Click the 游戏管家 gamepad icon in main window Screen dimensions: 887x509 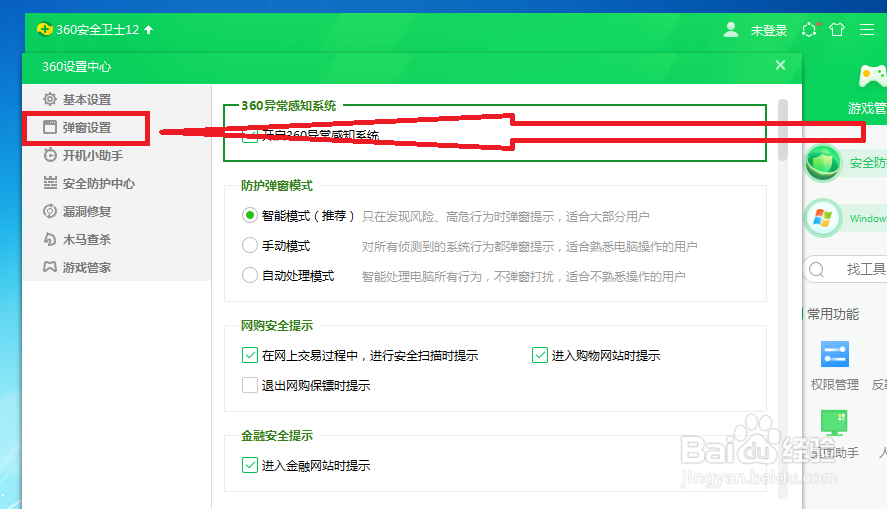[873, 76]
